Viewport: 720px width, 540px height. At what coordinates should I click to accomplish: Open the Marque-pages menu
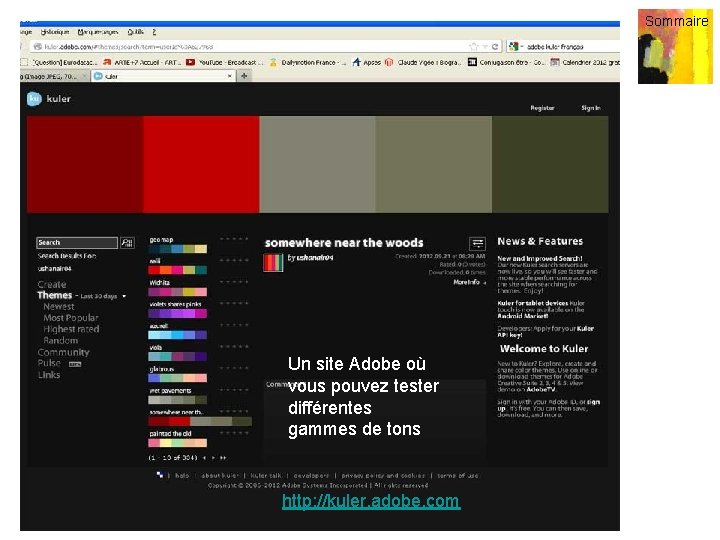click(x=98, y=32)
